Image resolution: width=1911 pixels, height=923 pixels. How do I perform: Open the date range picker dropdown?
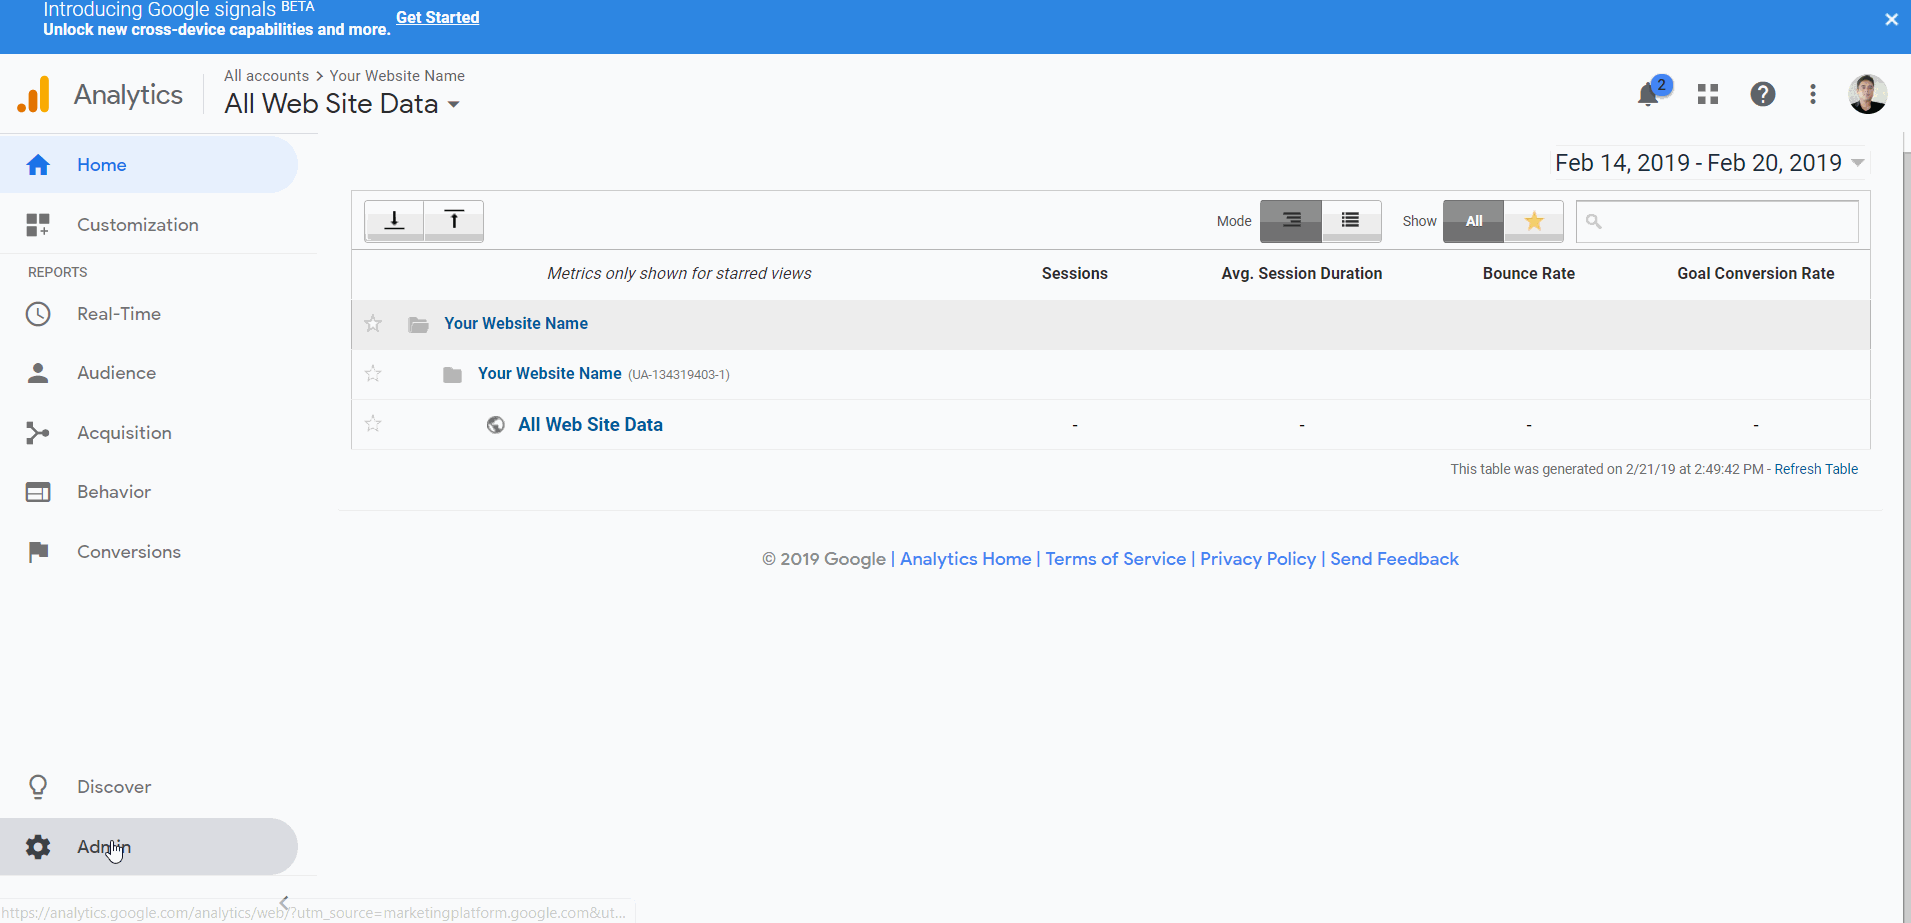point(1709,163)
